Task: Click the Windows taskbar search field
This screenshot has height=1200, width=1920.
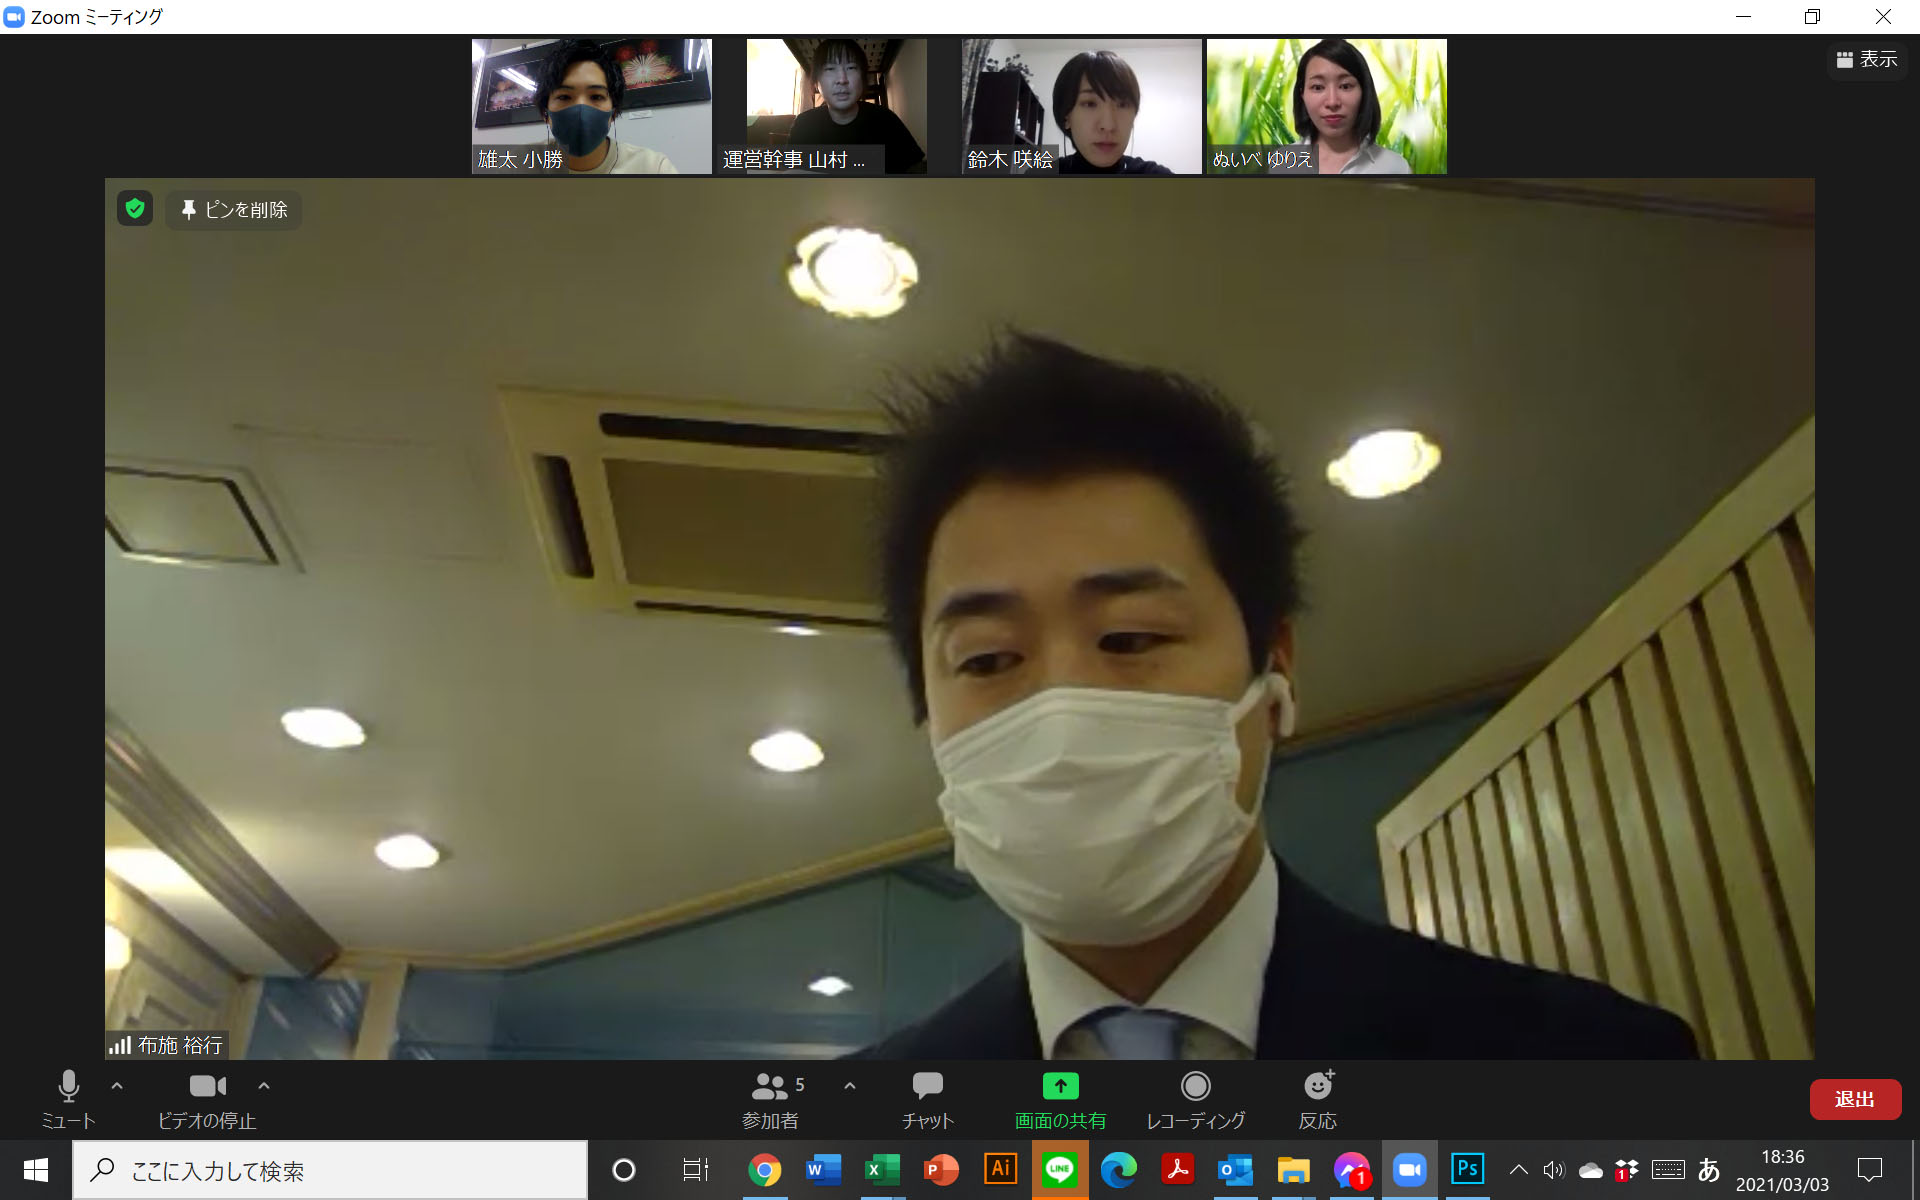Action: [x=330, y=1170]
